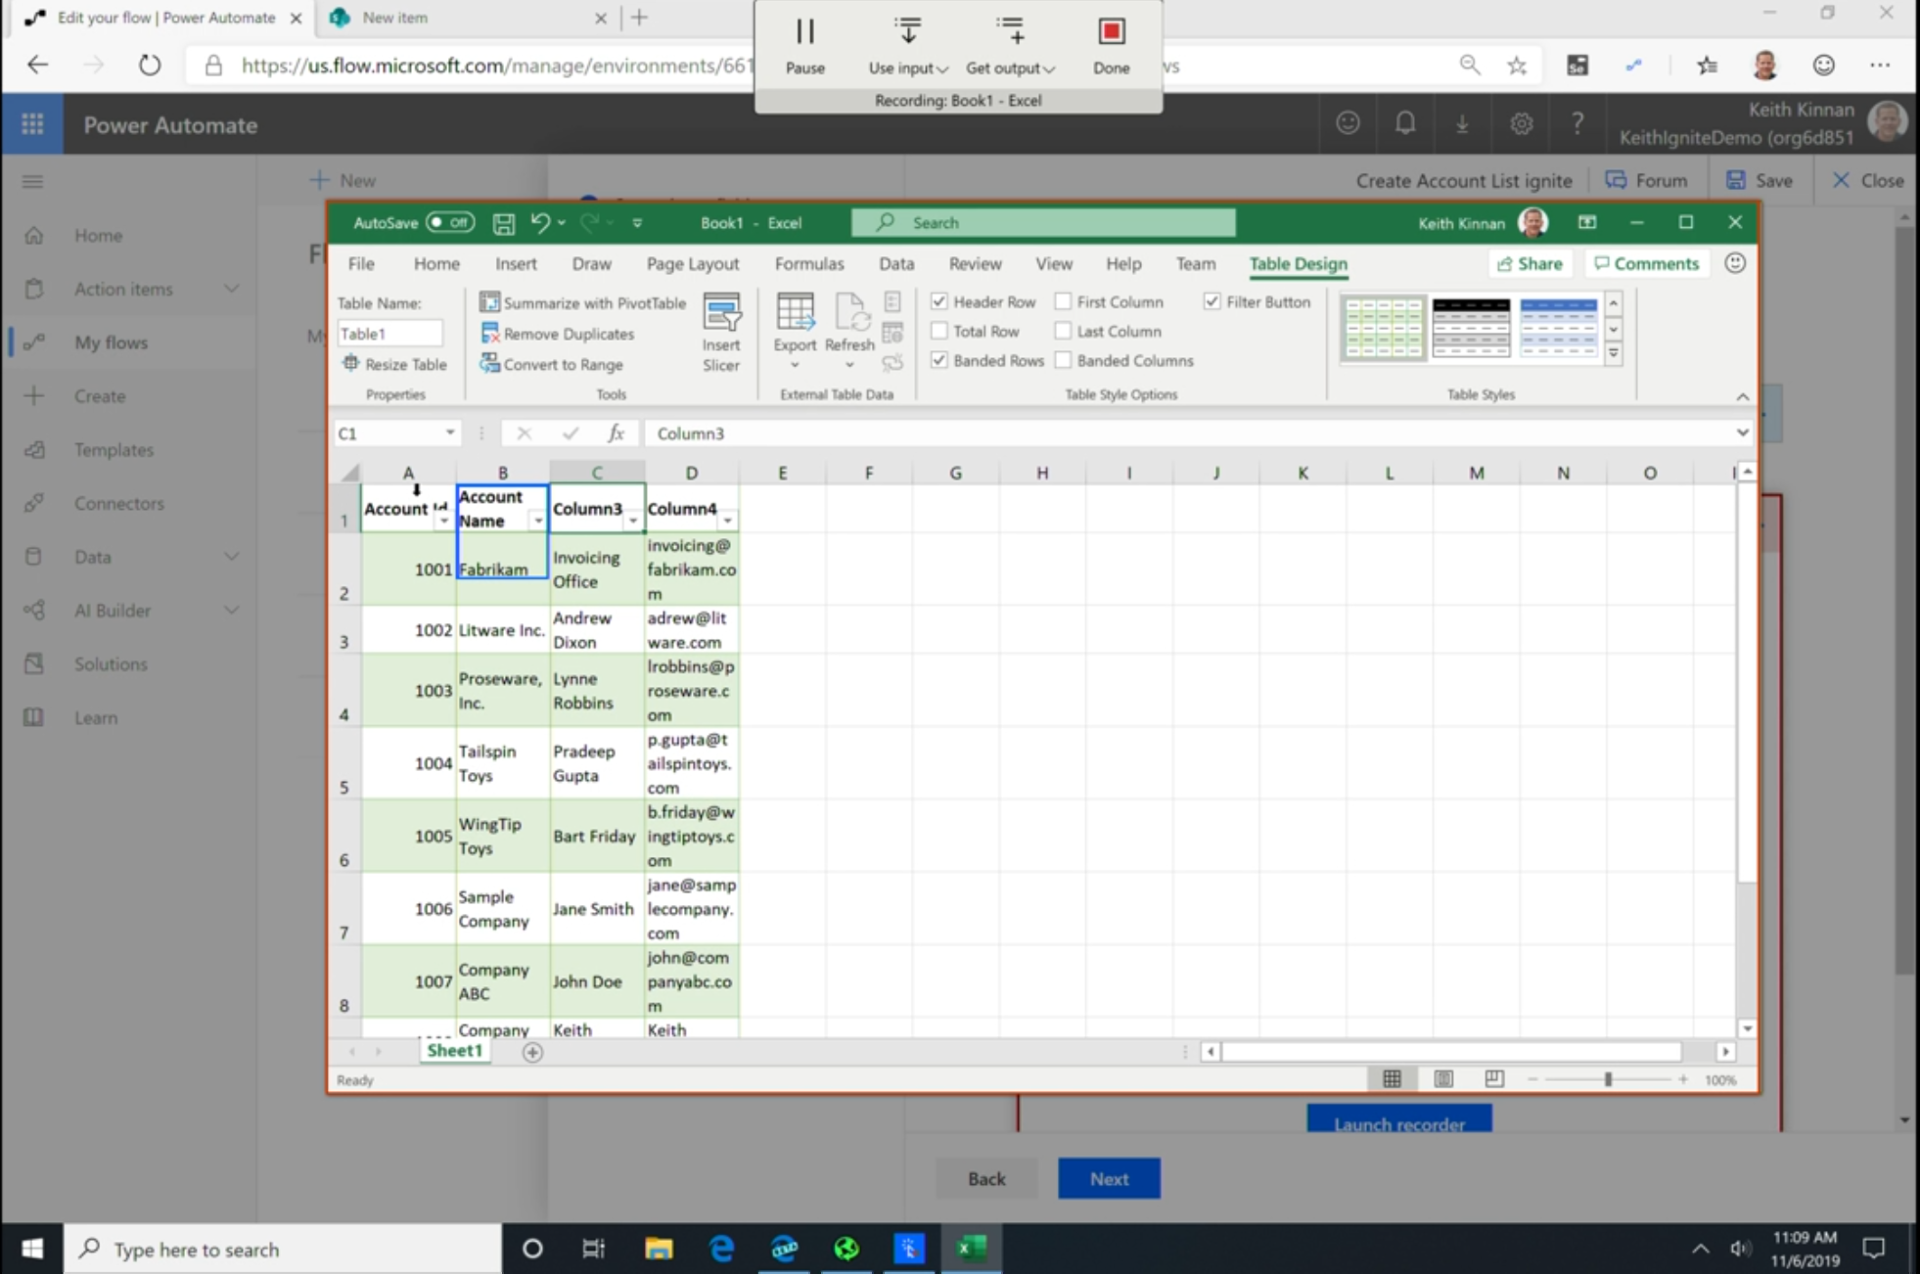Select the Sheet1 worksheet tab
The image size is (1920, 1274).
click(x=455, y=1051)
